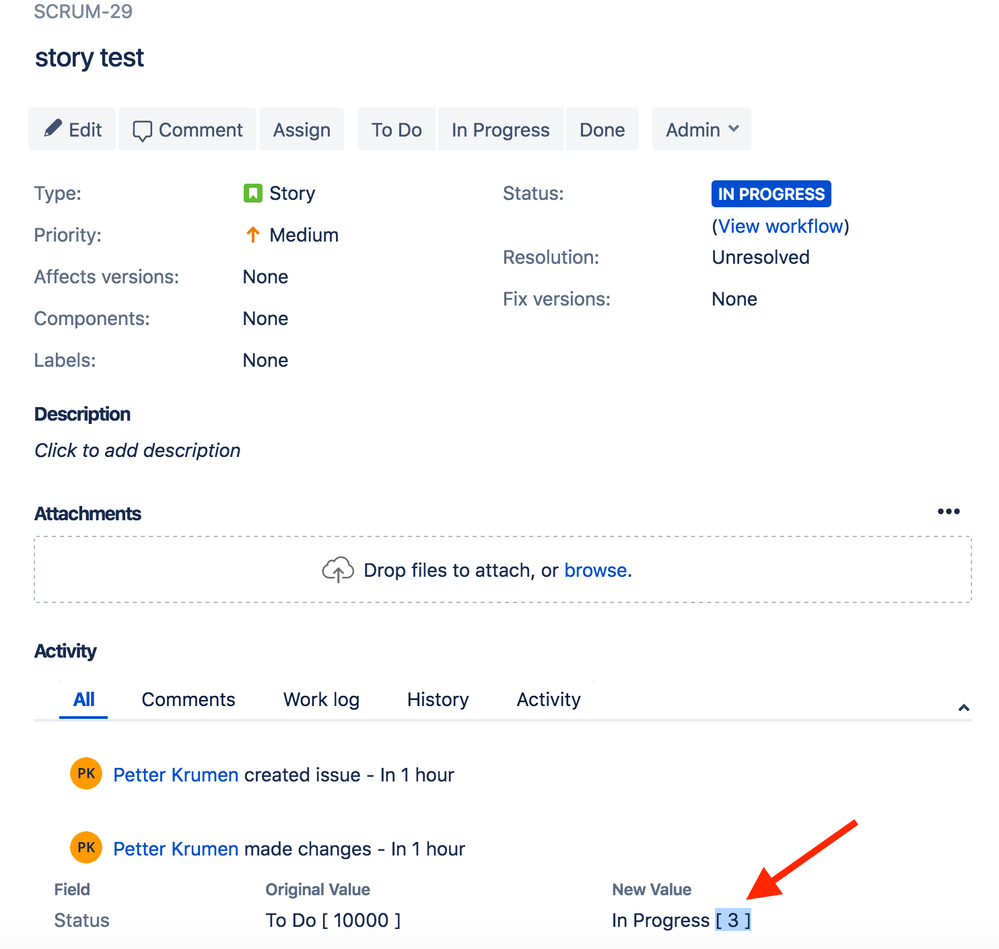Click the IN PROGRESS status lozenge
The width and height of the screenshot is (999, 949).
tap(771, 193)
